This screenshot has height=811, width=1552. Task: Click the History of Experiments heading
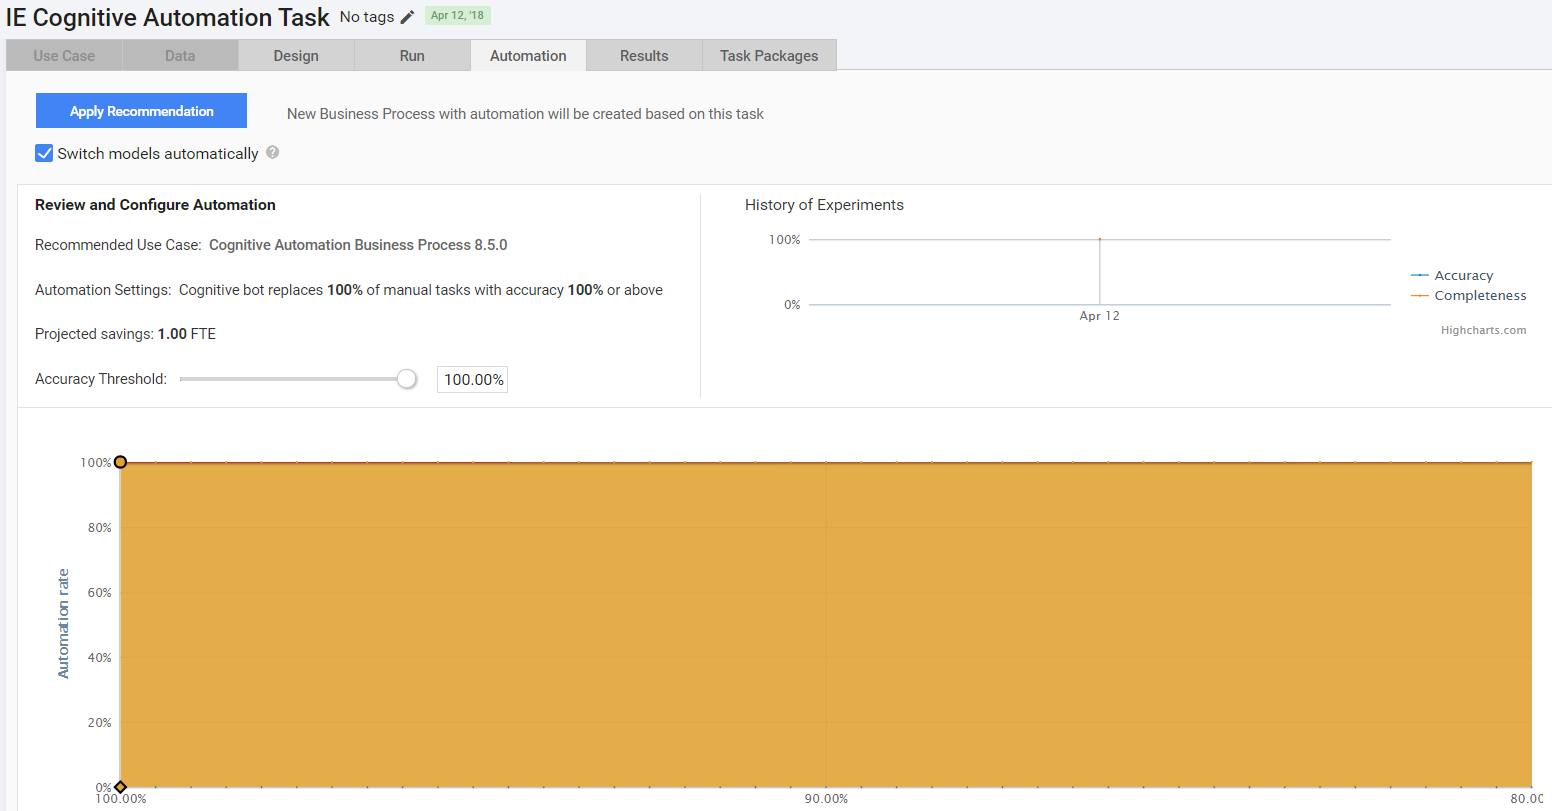[x=824, y=205]
